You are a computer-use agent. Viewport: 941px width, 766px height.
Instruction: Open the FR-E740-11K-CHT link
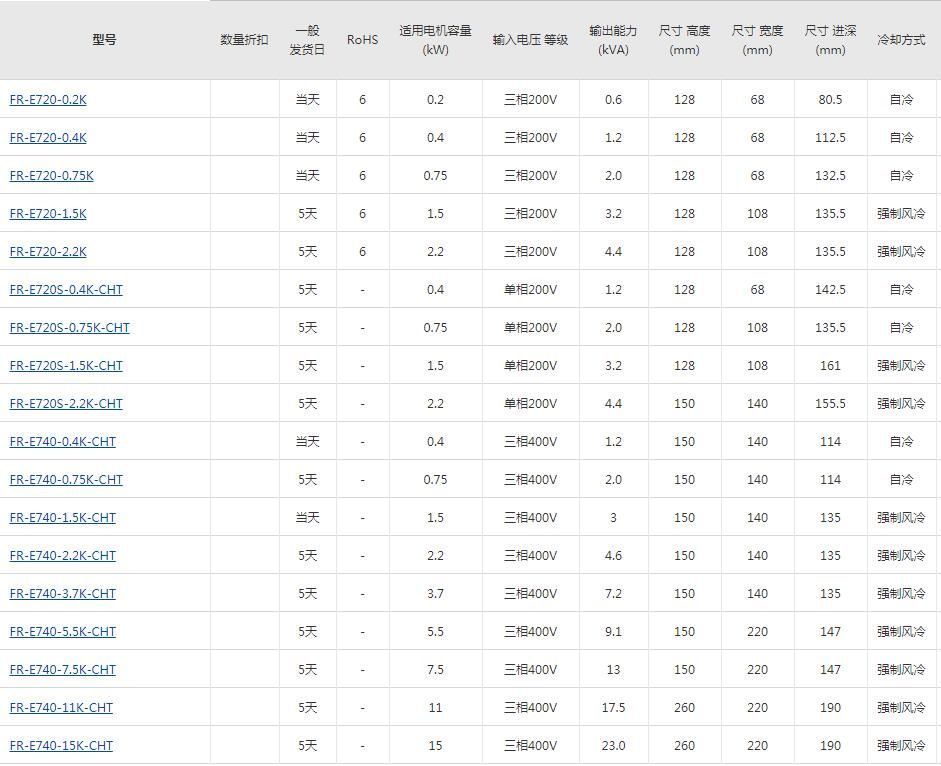click(x=61, y=708)
